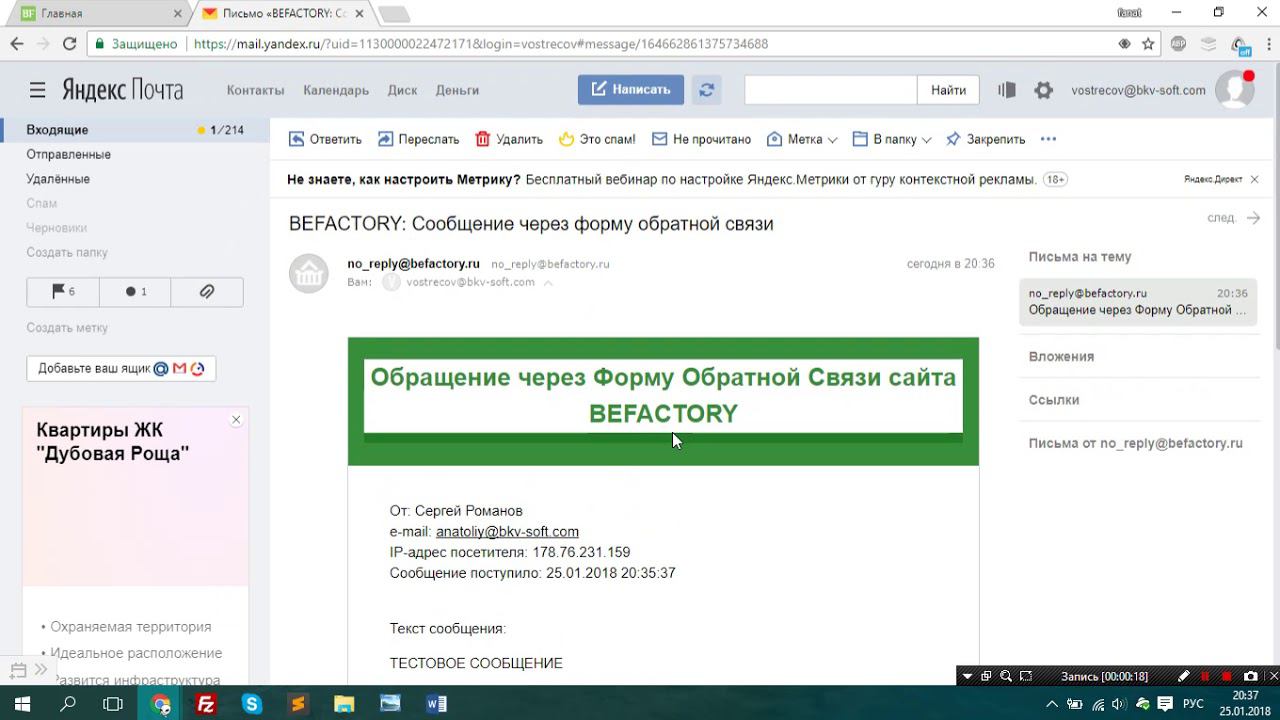This screenshot has height=720, width=1280.
Task: Close the Яндекс.Директ ad banner
Action: (1254, 179)
